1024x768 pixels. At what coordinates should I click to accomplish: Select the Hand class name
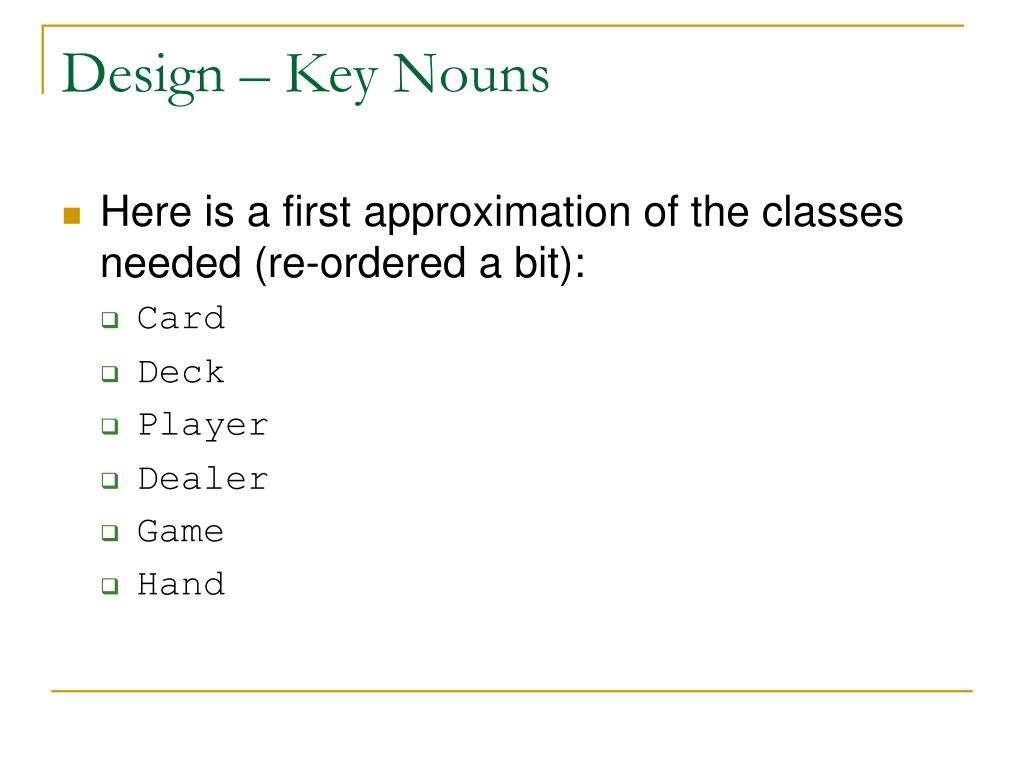point(181,584)
